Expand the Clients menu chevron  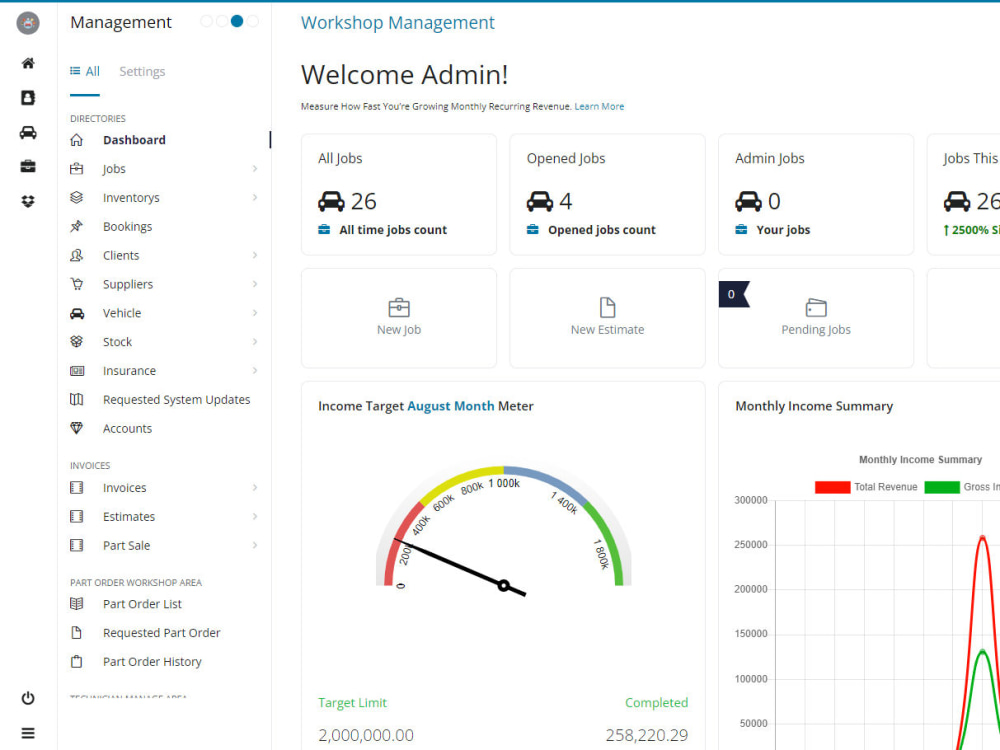click(x=254, y=255)
